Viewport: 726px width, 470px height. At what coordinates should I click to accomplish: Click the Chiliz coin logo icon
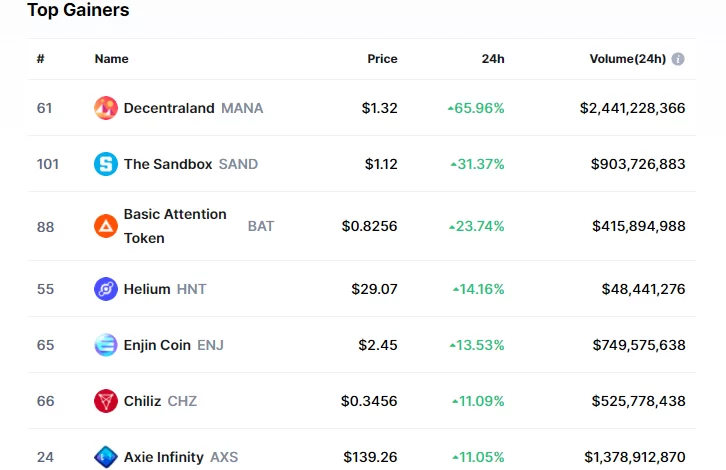(x=106, y=401)
